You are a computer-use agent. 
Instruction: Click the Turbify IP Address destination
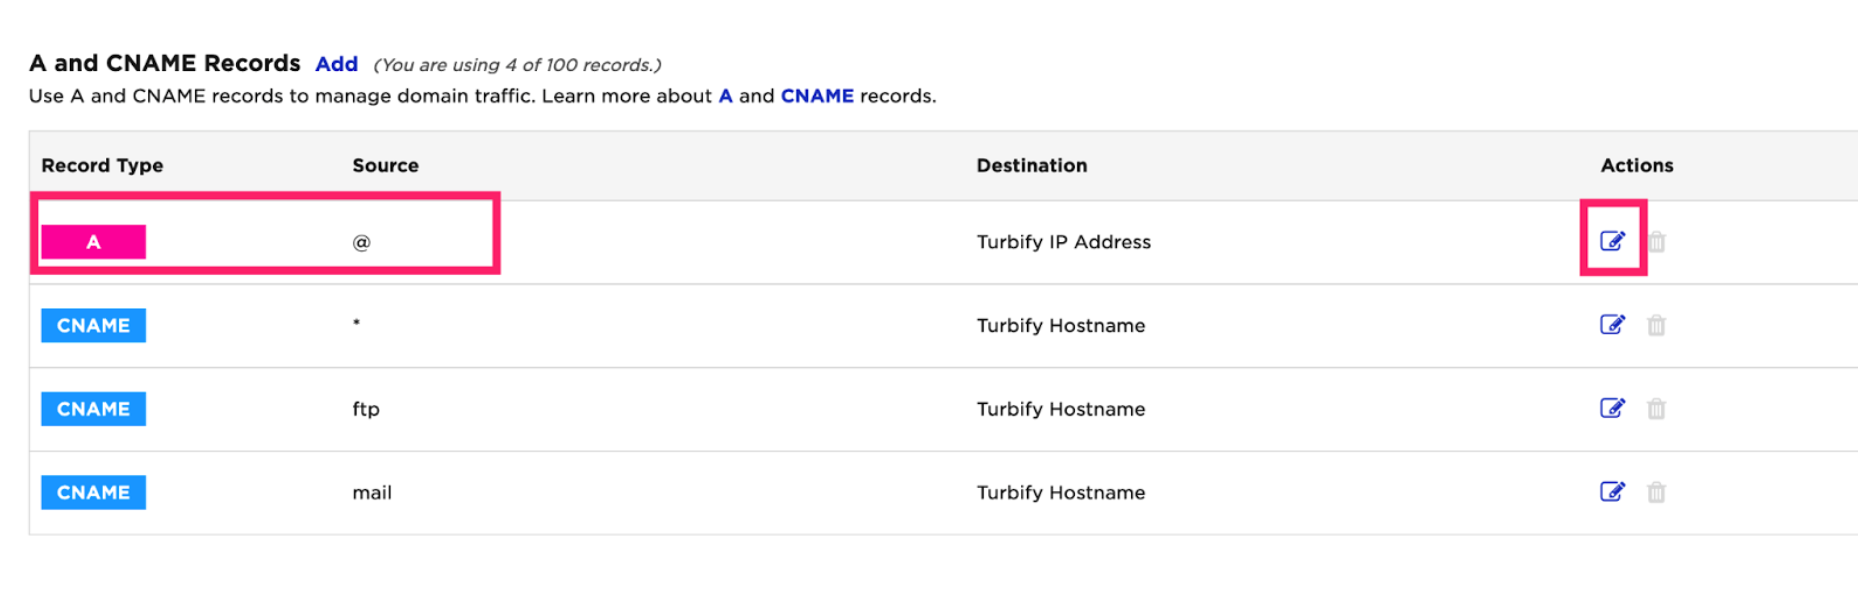click(1063, 242)
